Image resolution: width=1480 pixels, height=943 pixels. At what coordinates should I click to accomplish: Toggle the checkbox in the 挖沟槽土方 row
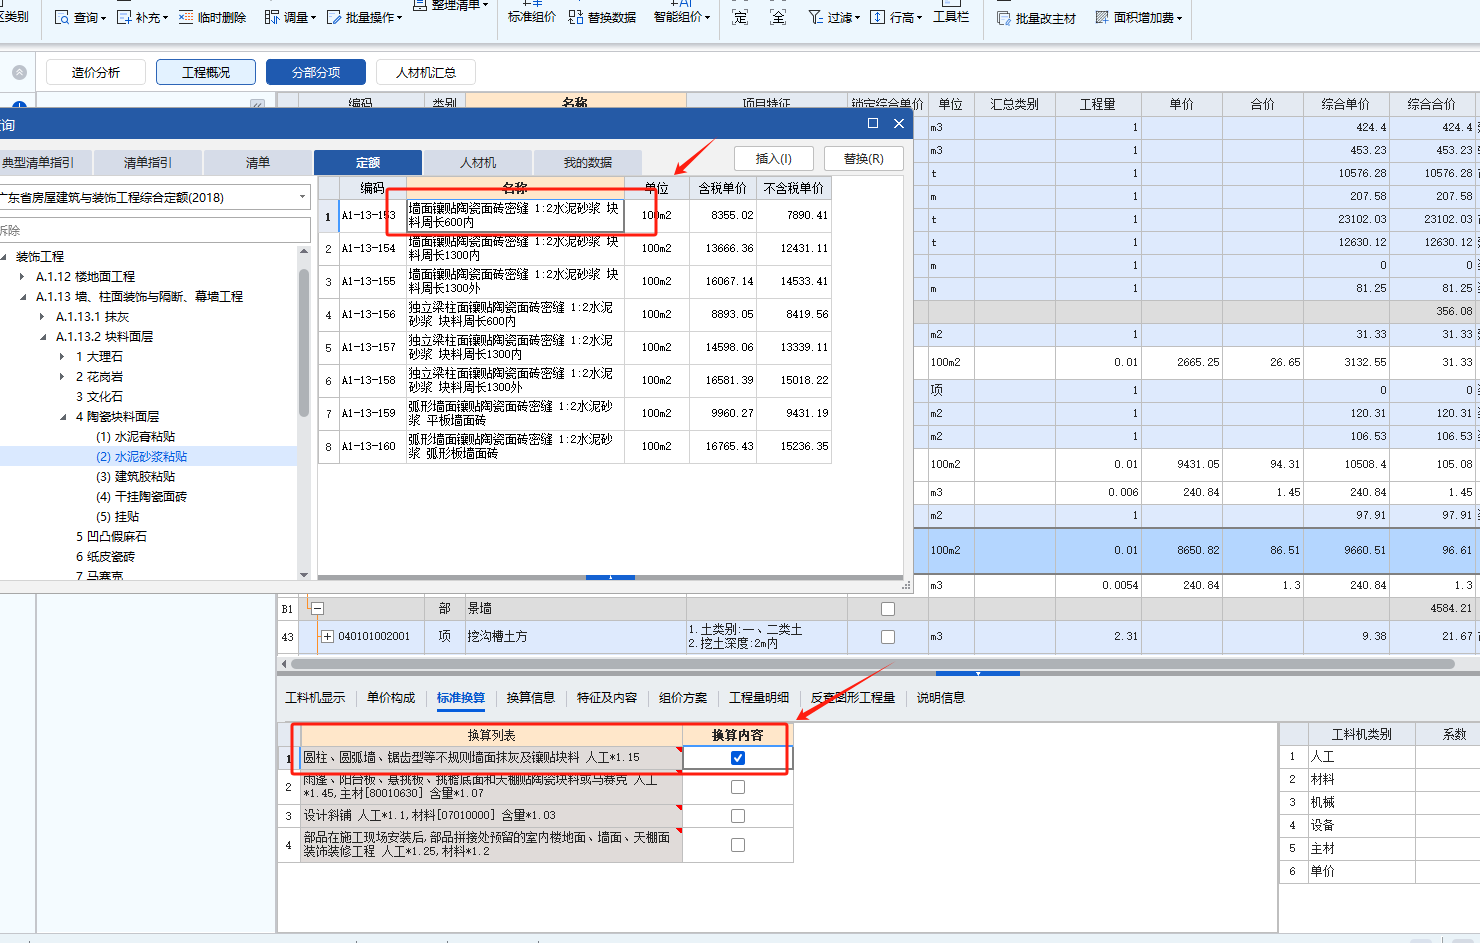click(x=888, y=637)
